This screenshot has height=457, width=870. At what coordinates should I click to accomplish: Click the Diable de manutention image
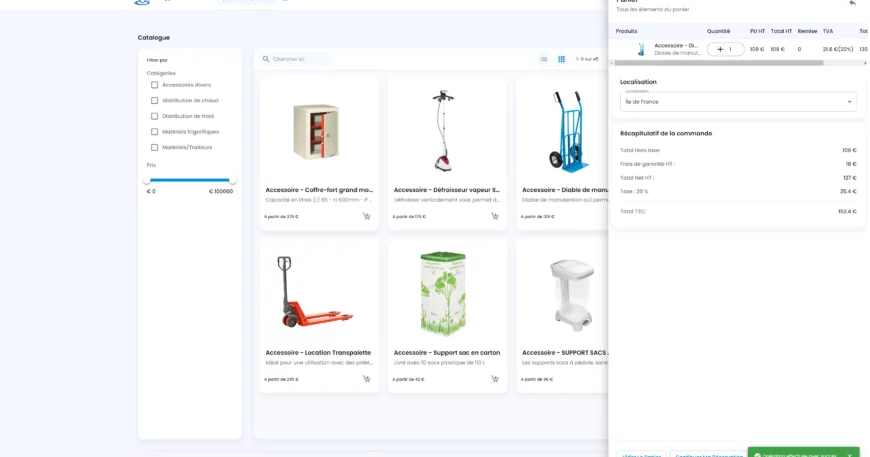click(567, 131)
